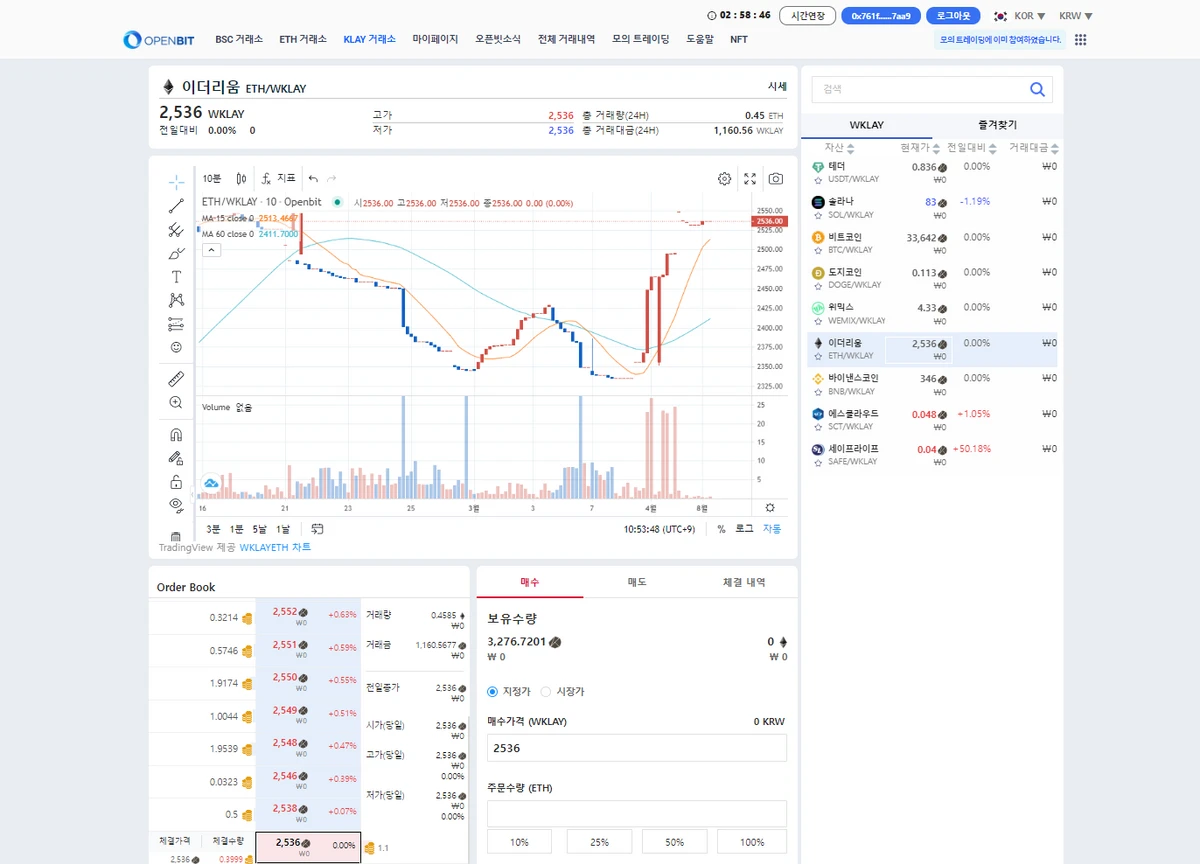Select the 지정가 limit order radio button

[493, 692]
